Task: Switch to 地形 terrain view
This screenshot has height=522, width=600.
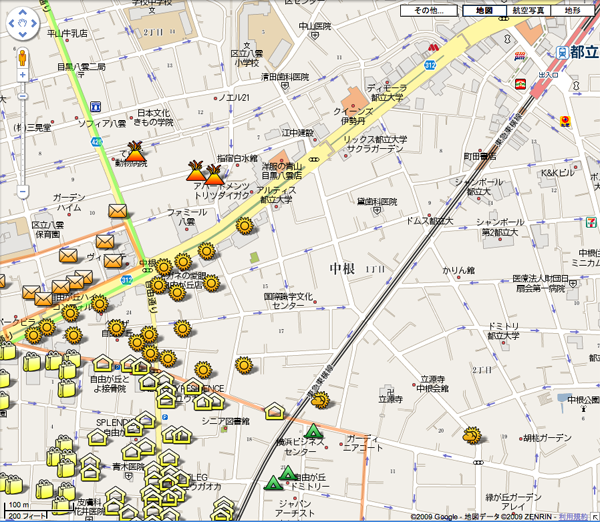Action: 571,11
